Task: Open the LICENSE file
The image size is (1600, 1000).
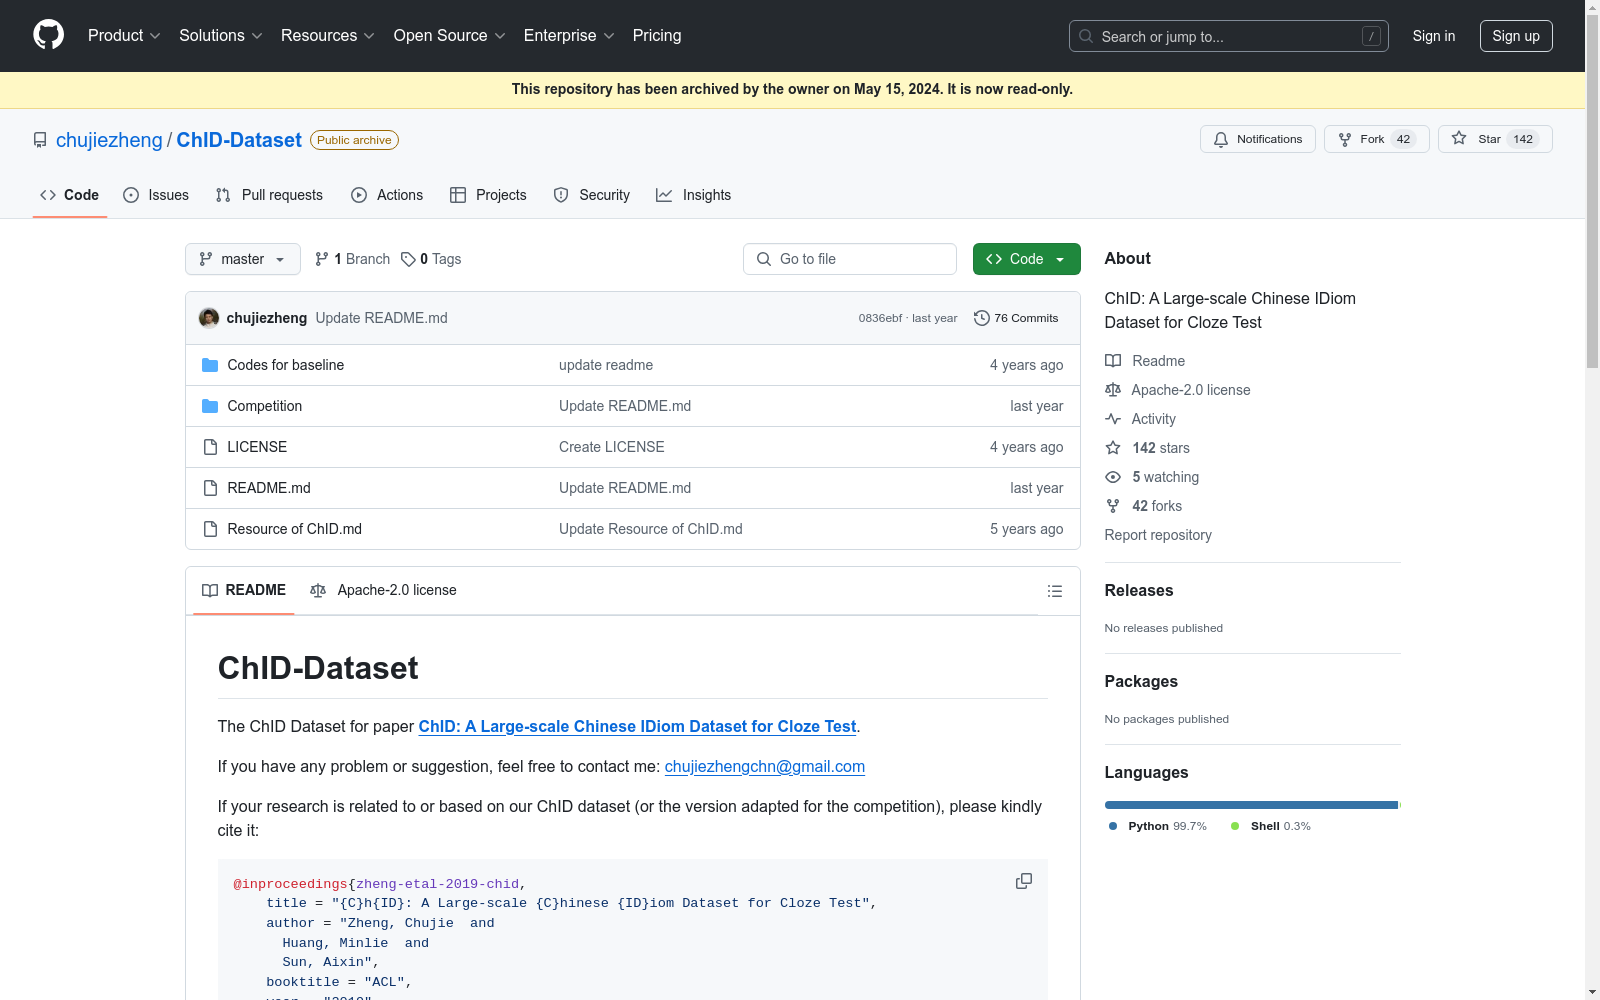Action: tap(257, 447)
